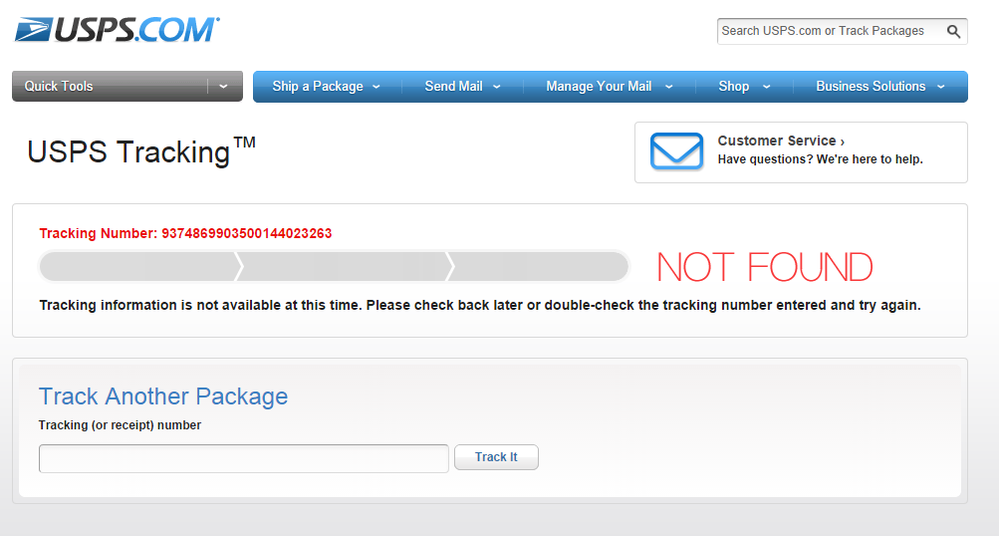Click the Track It button
Viewport: 999px width, 536px height.
(x=496, y=457)
